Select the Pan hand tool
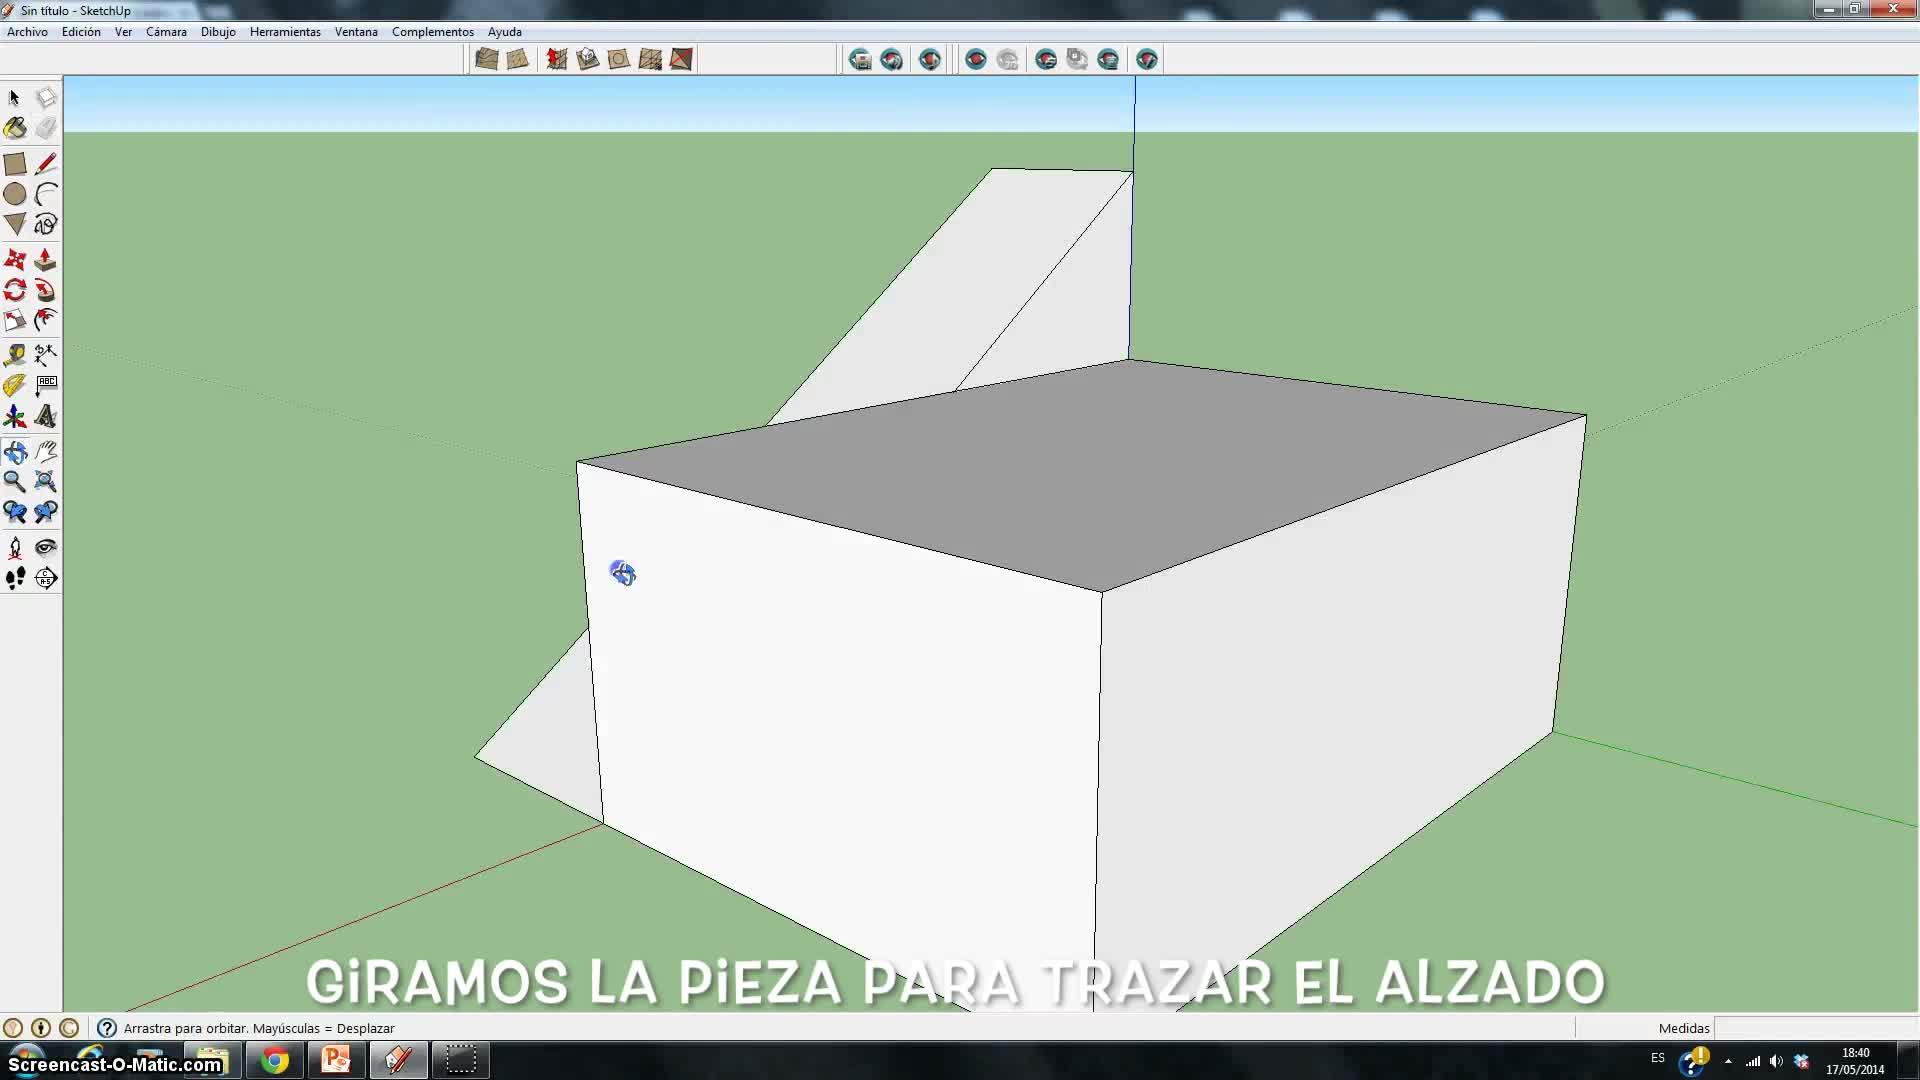1920x1080 pixels. pyautogui.click(x=46, y=452)
